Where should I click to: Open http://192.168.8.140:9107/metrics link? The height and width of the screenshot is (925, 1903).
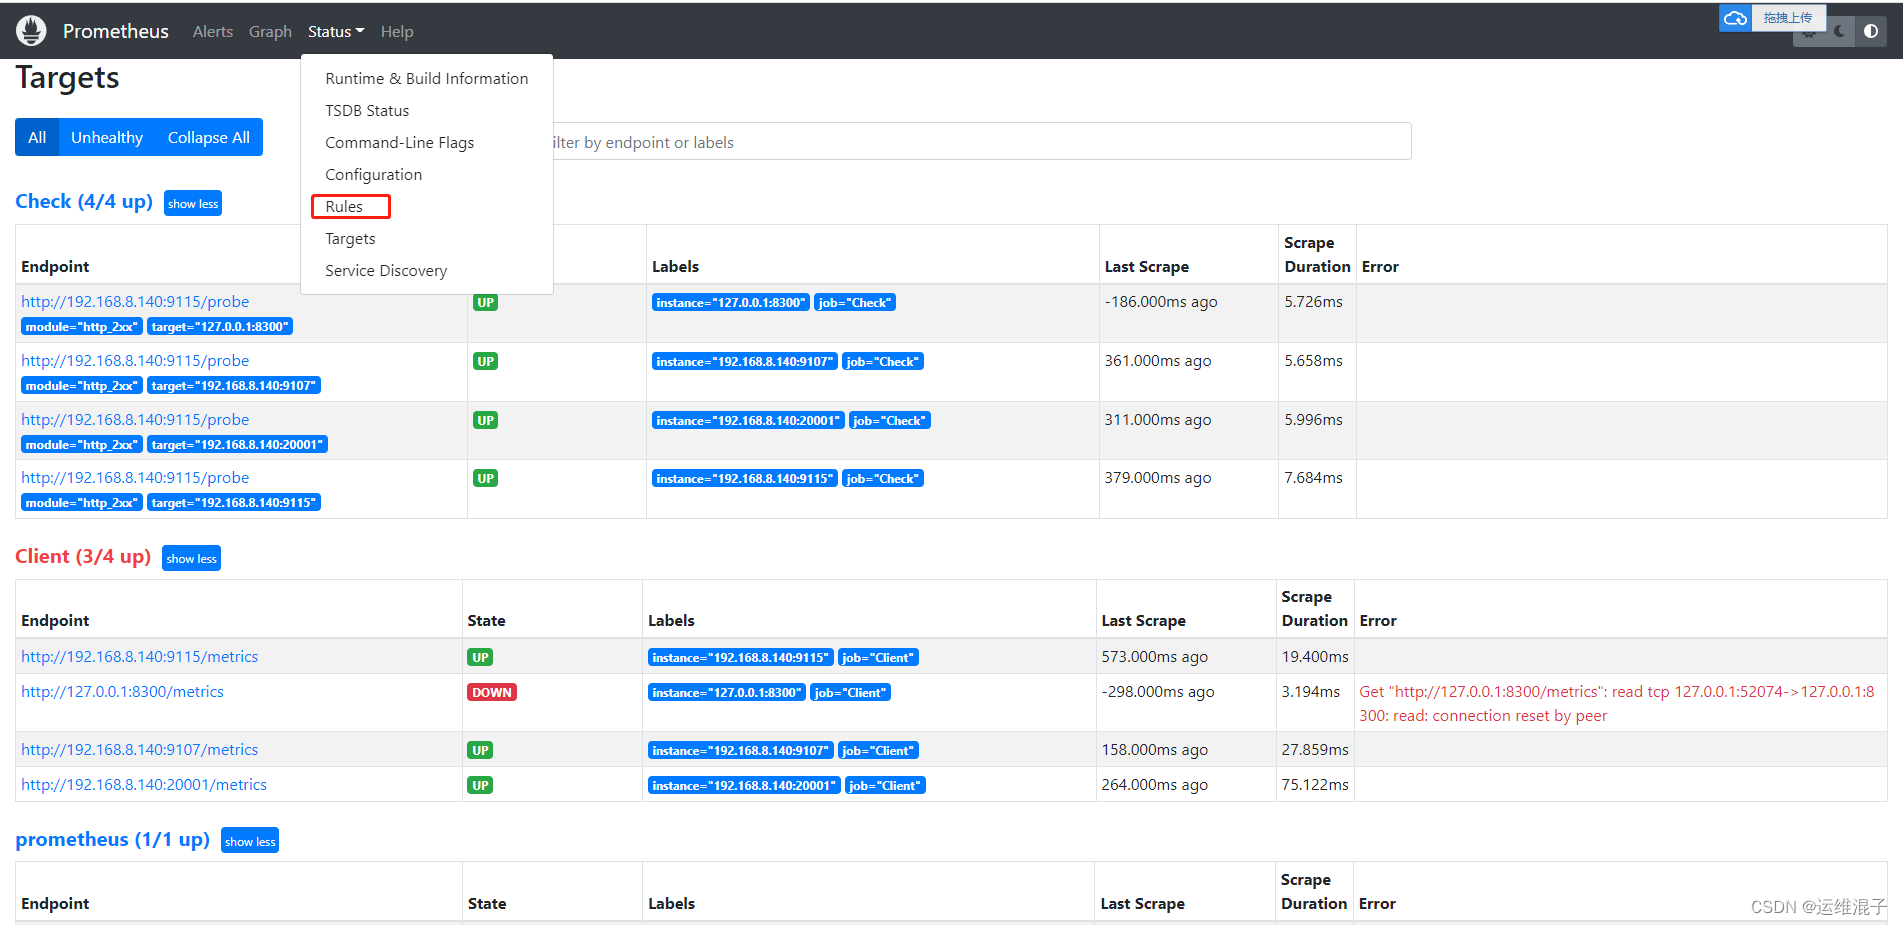pyautogui.click(x=139, y=750)
